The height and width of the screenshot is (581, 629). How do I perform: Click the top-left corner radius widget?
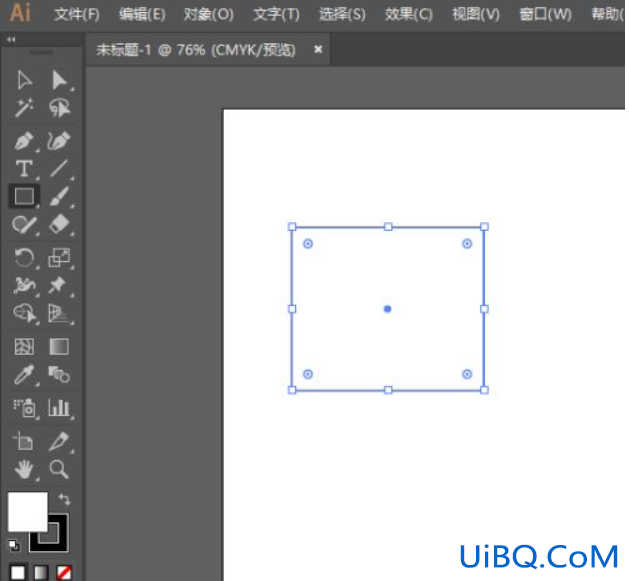tap(308, 244)
